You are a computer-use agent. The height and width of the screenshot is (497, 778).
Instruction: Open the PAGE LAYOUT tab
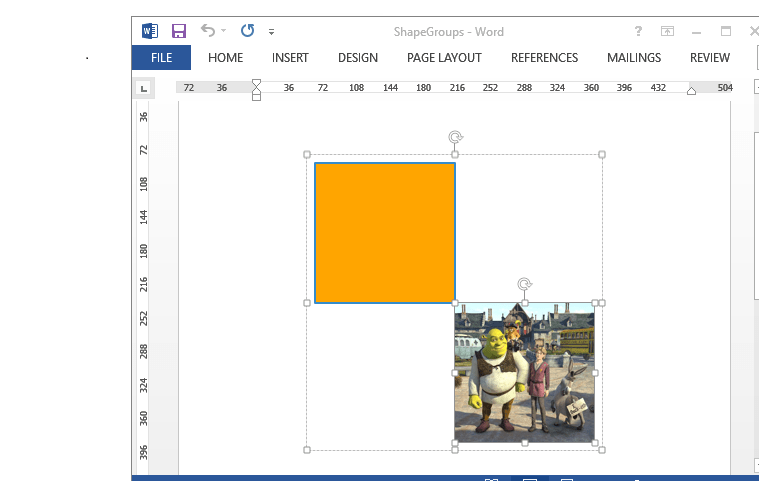pos(444,58)
